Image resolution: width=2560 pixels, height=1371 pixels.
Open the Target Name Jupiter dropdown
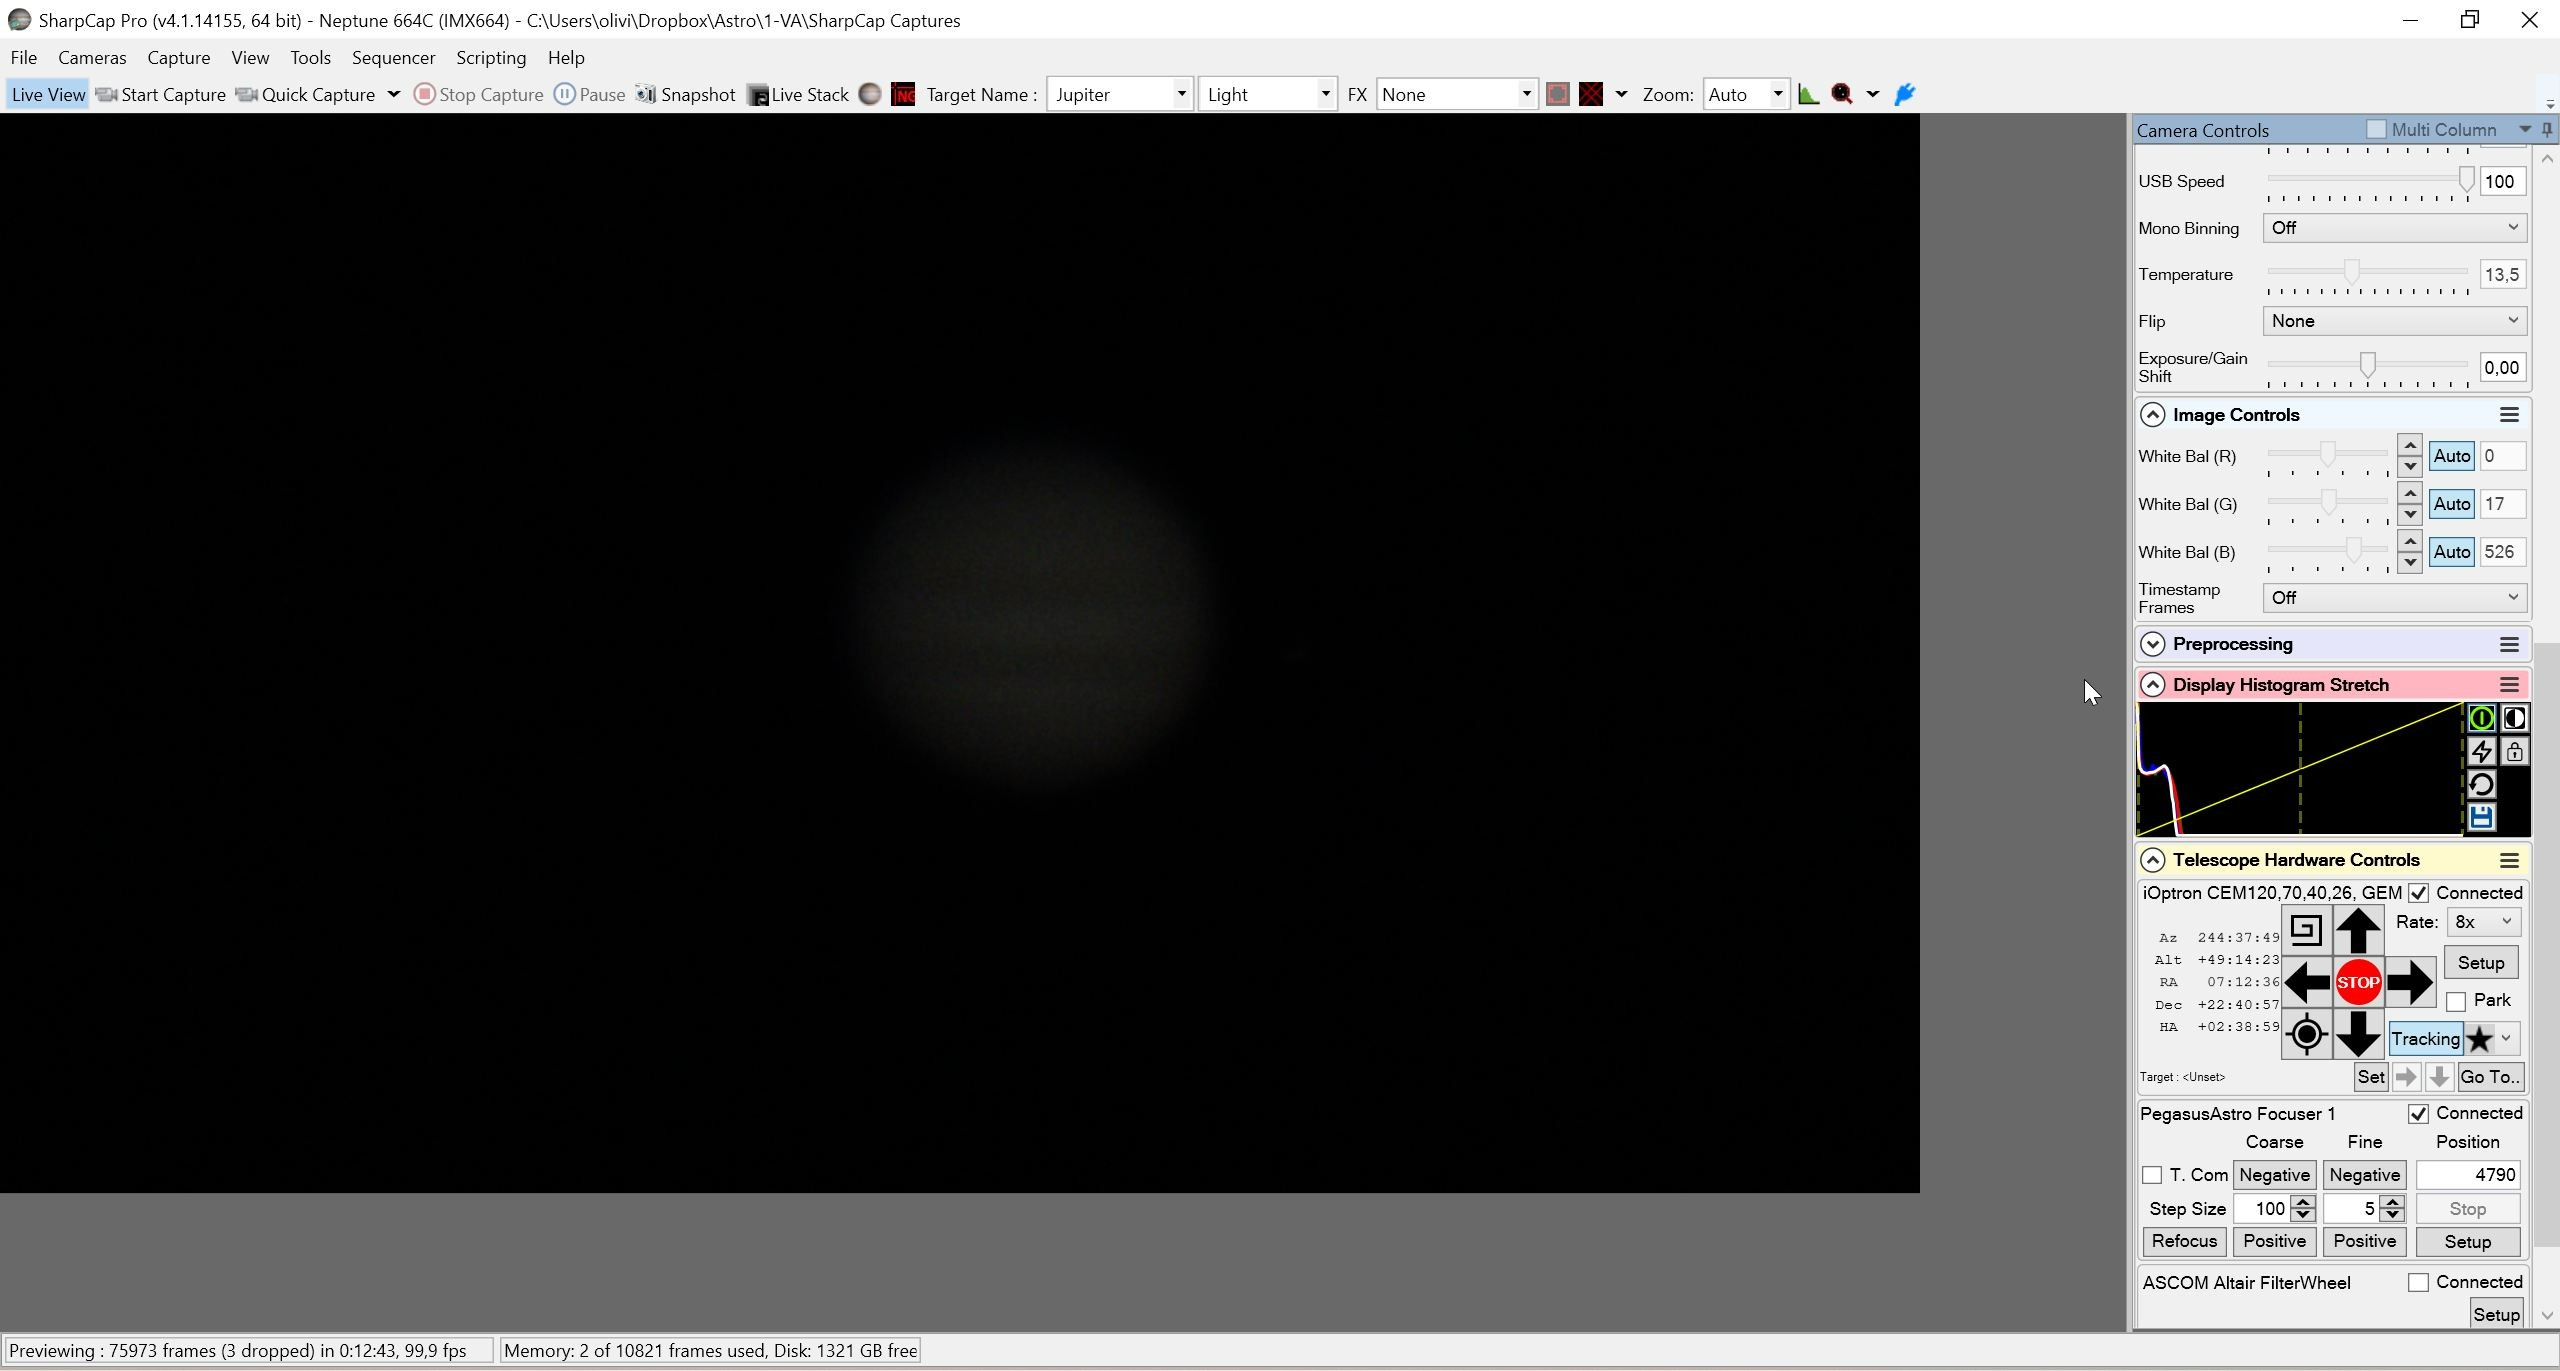[1181, 94]
